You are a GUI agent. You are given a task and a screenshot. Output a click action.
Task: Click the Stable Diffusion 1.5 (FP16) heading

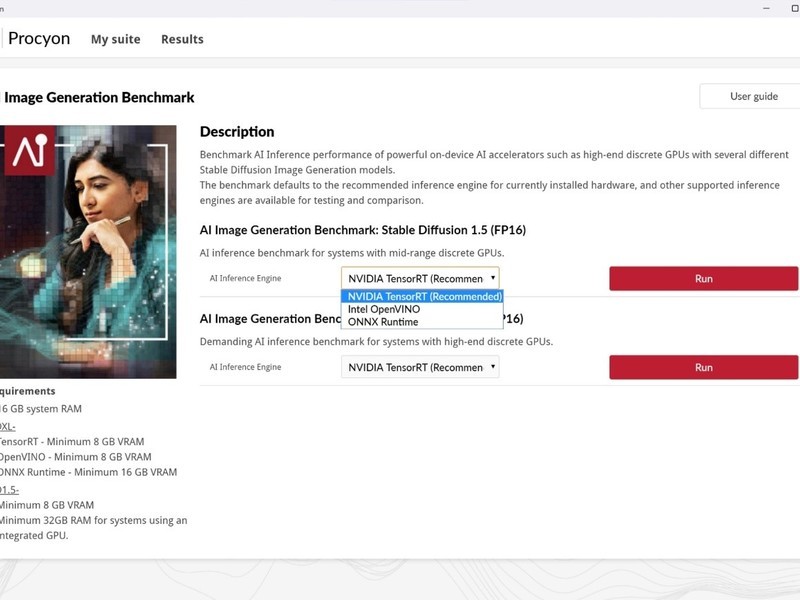(x=363, y=230)
